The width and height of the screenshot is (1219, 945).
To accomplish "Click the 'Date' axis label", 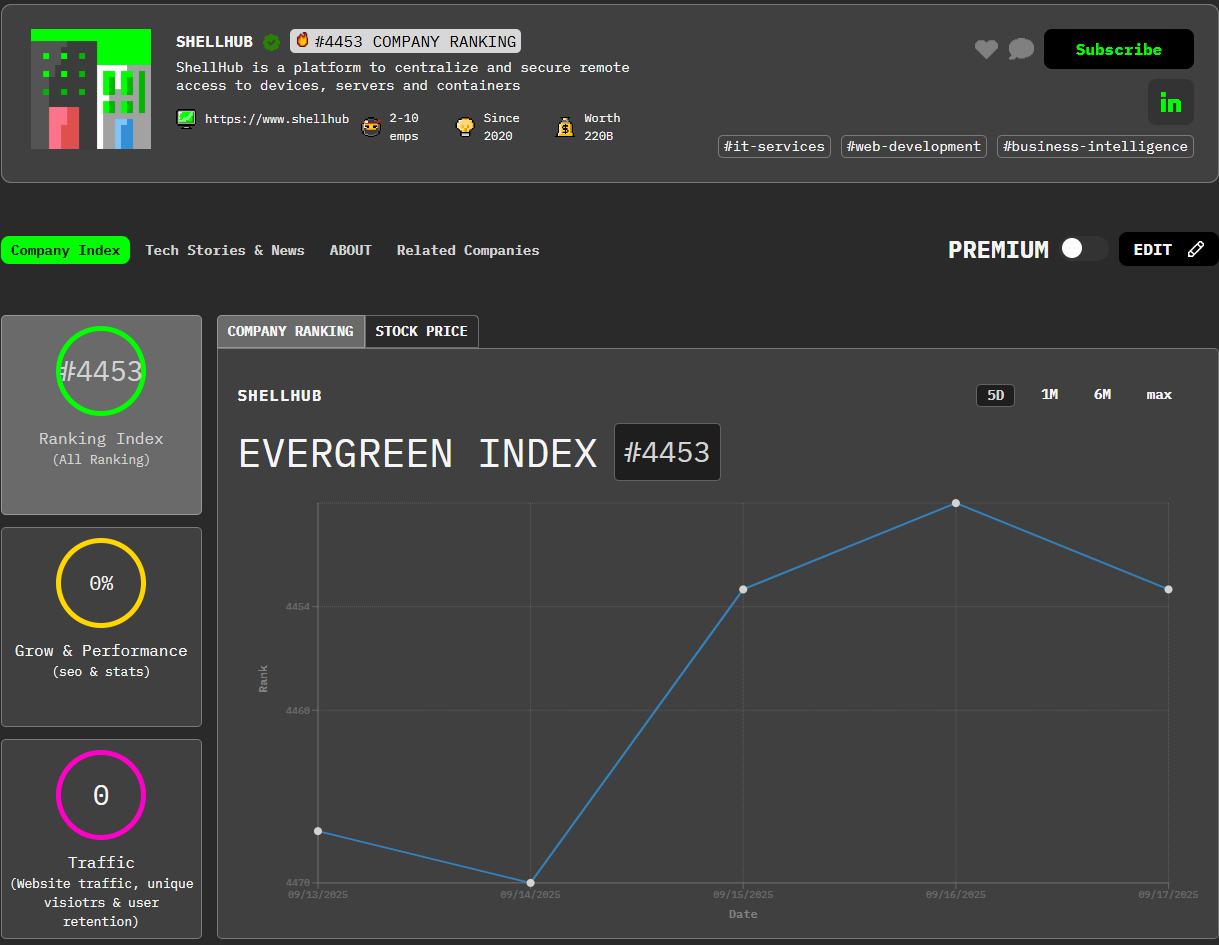I will coord(743,914).
